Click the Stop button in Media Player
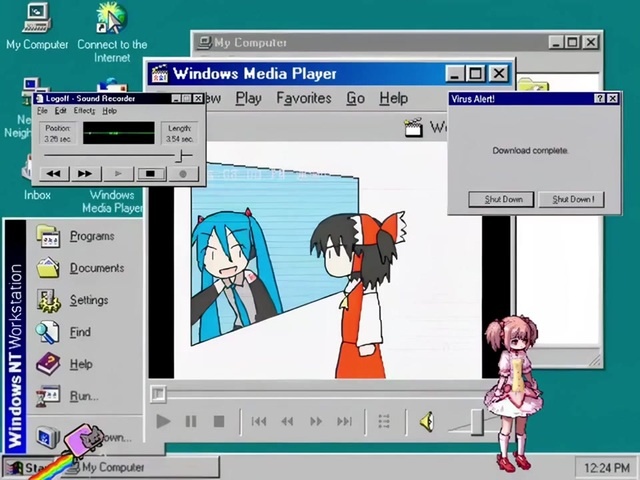640x480 pixels. tap(218, 422)
